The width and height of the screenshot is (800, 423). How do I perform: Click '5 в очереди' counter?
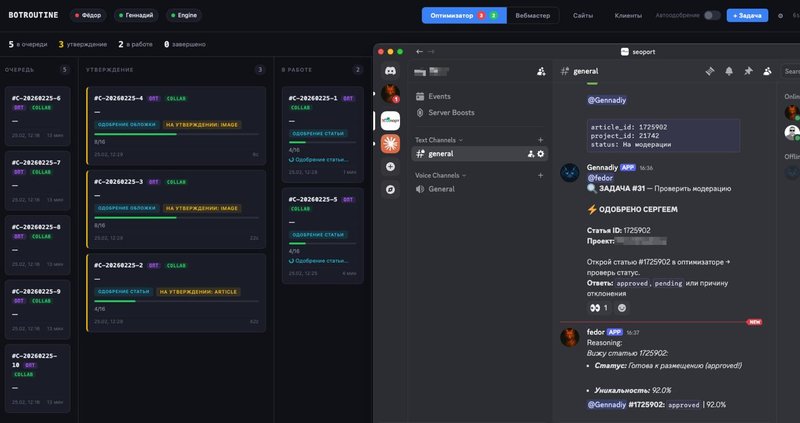click(x=28, y=44)
